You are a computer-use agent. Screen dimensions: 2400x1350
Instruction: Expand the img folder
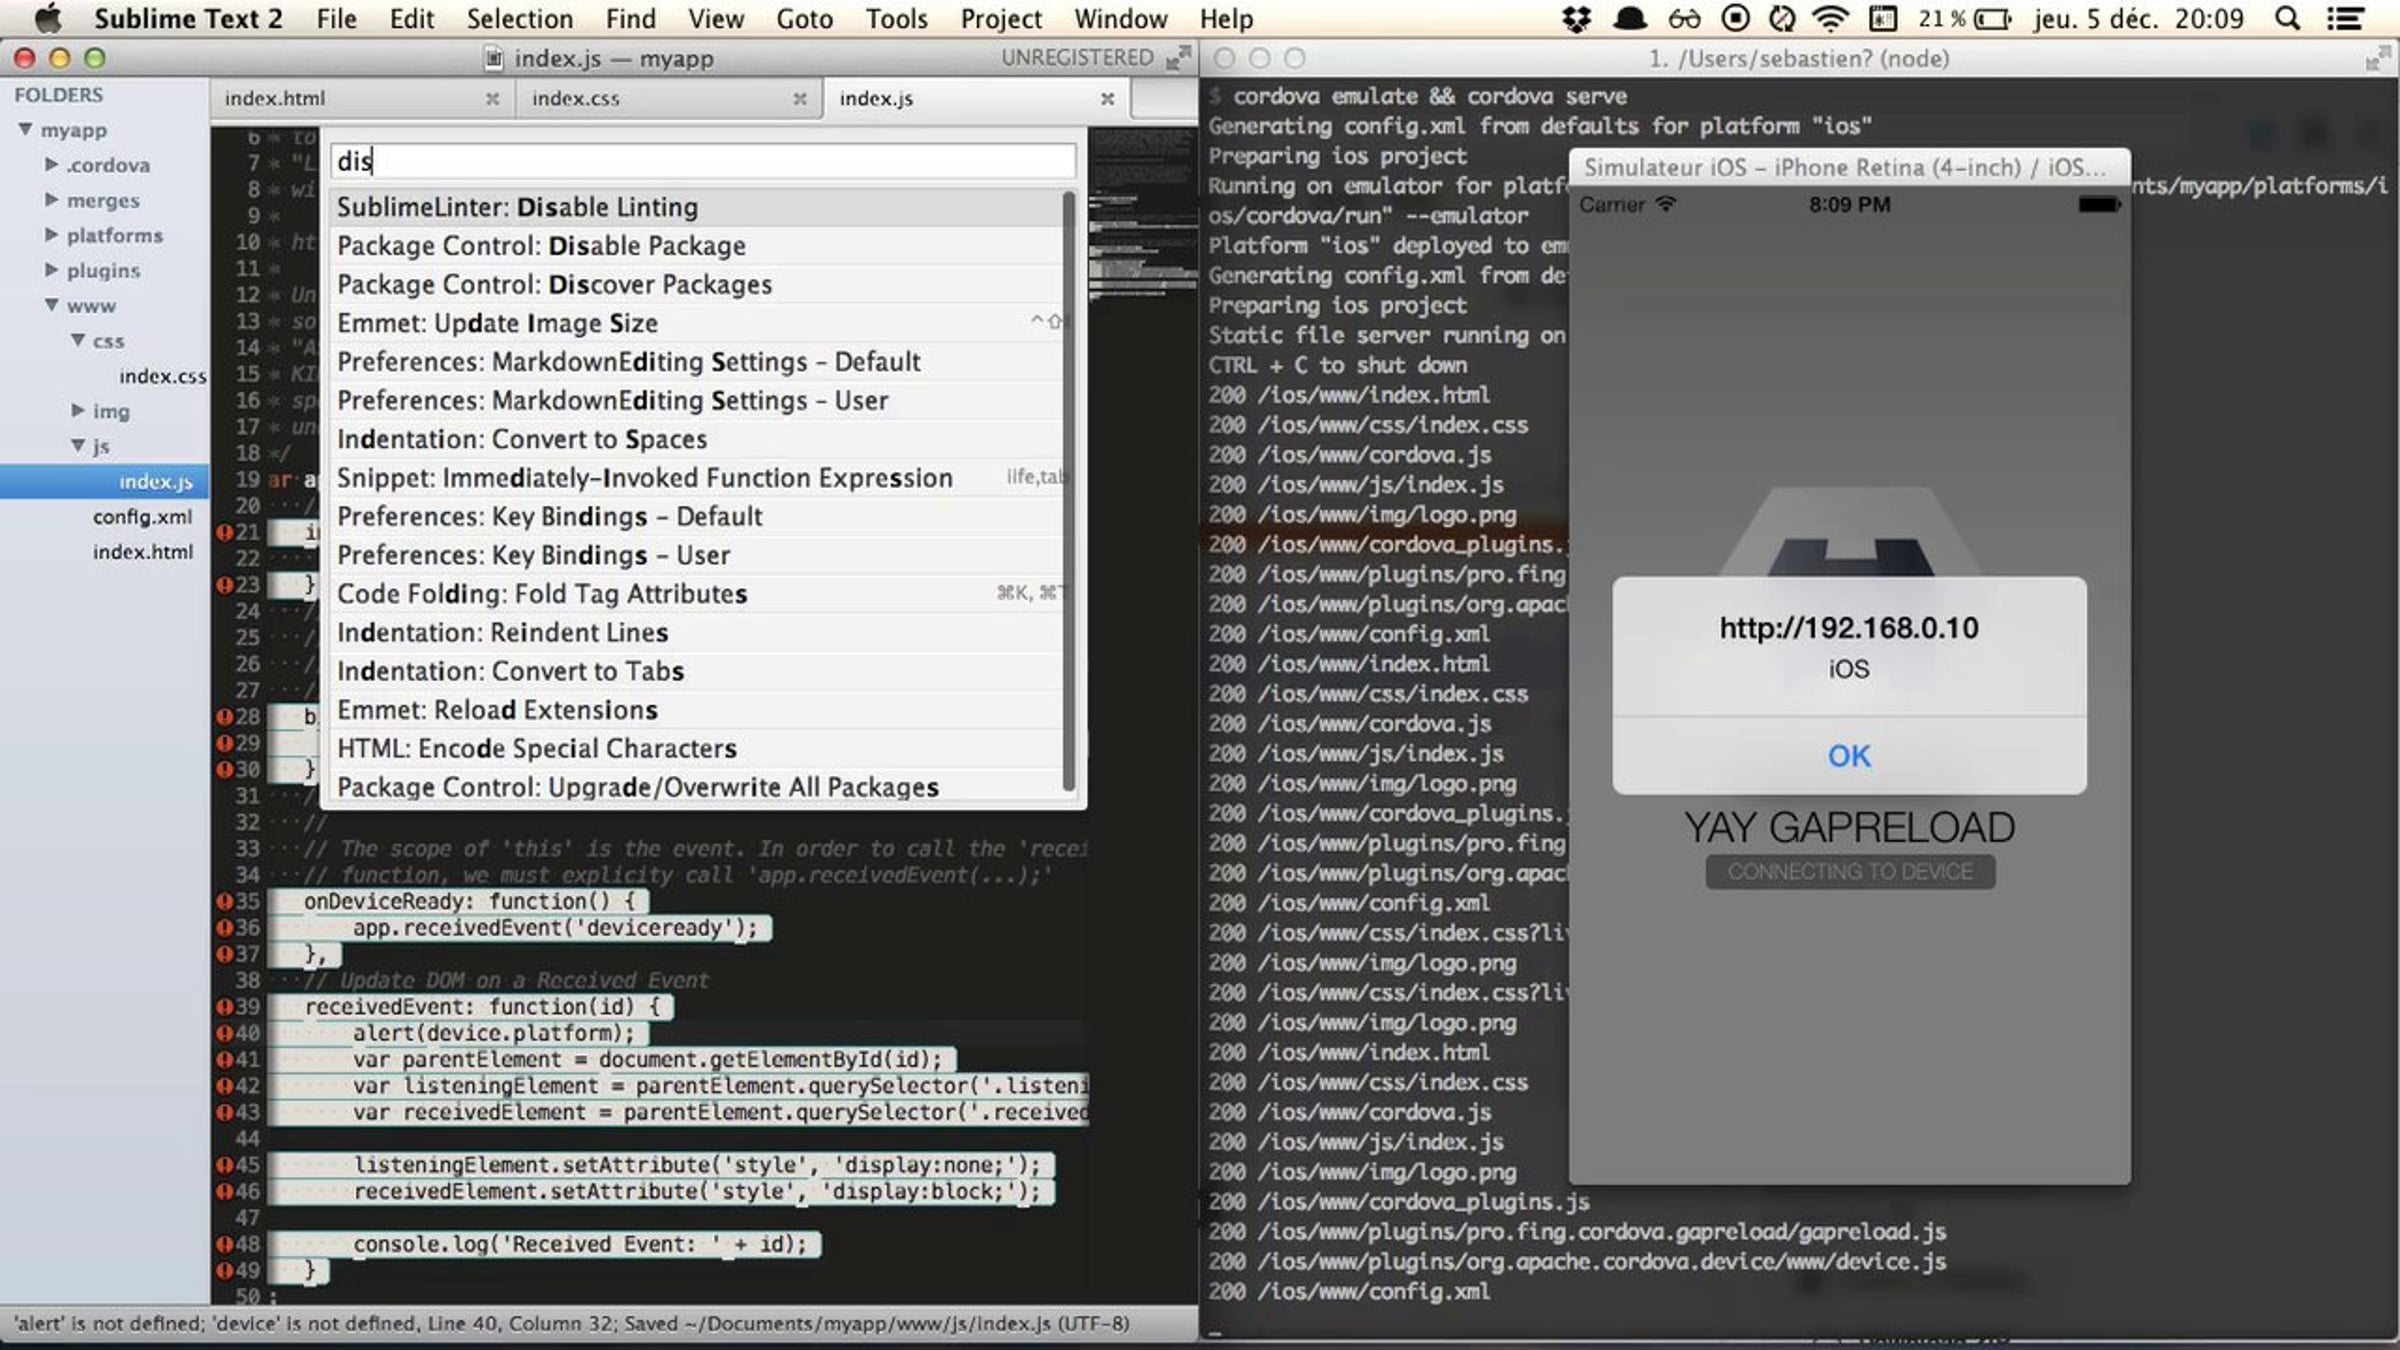[77, 410]
